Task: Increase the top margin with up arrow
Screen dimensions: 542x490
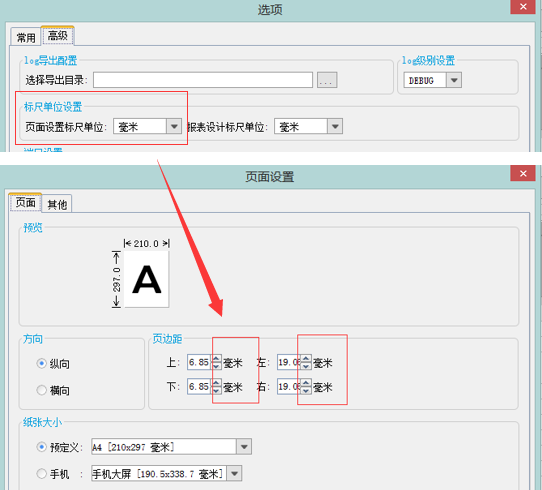Action: point(216,359)
